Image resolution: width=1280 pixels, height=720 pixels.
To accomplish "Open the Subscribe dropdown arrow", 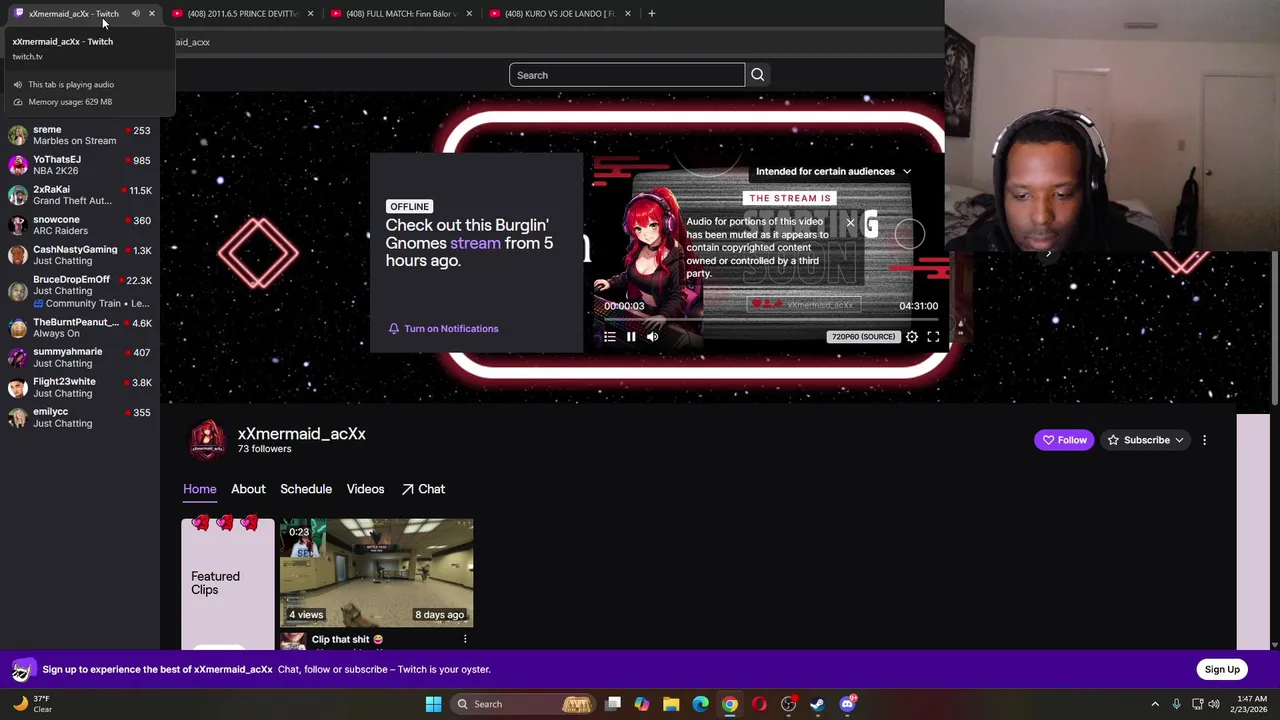I will coord(1180,440).
